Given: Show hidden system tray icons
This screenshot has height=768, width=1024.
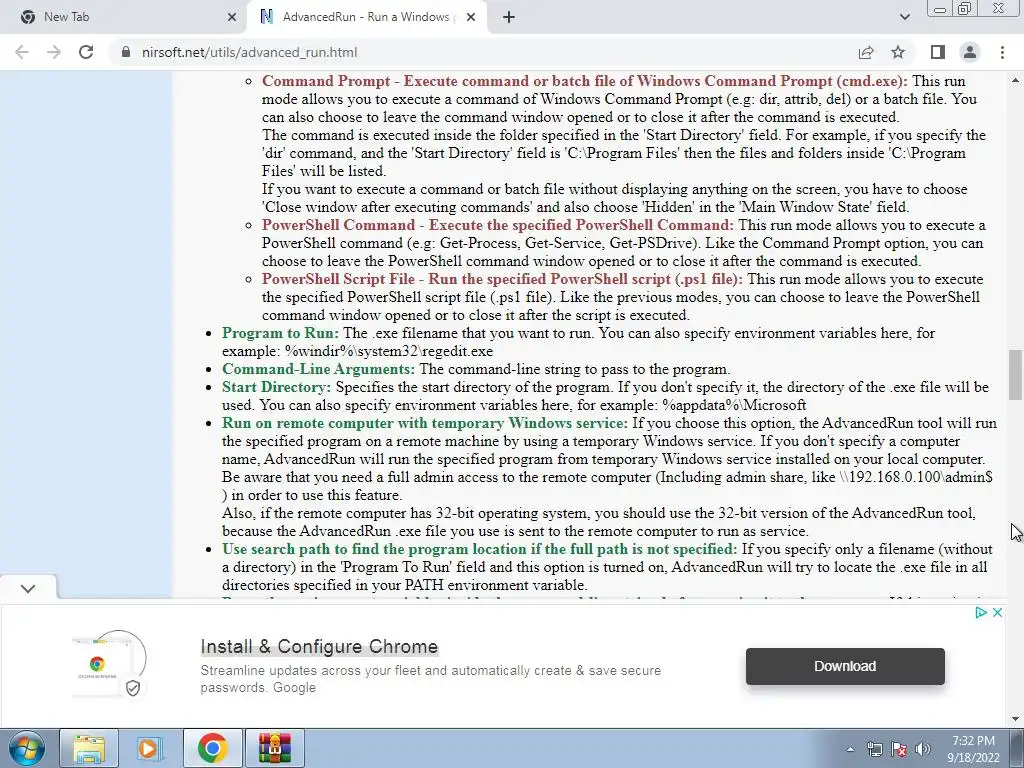Looking at the screenshot, I should point(850,750).
